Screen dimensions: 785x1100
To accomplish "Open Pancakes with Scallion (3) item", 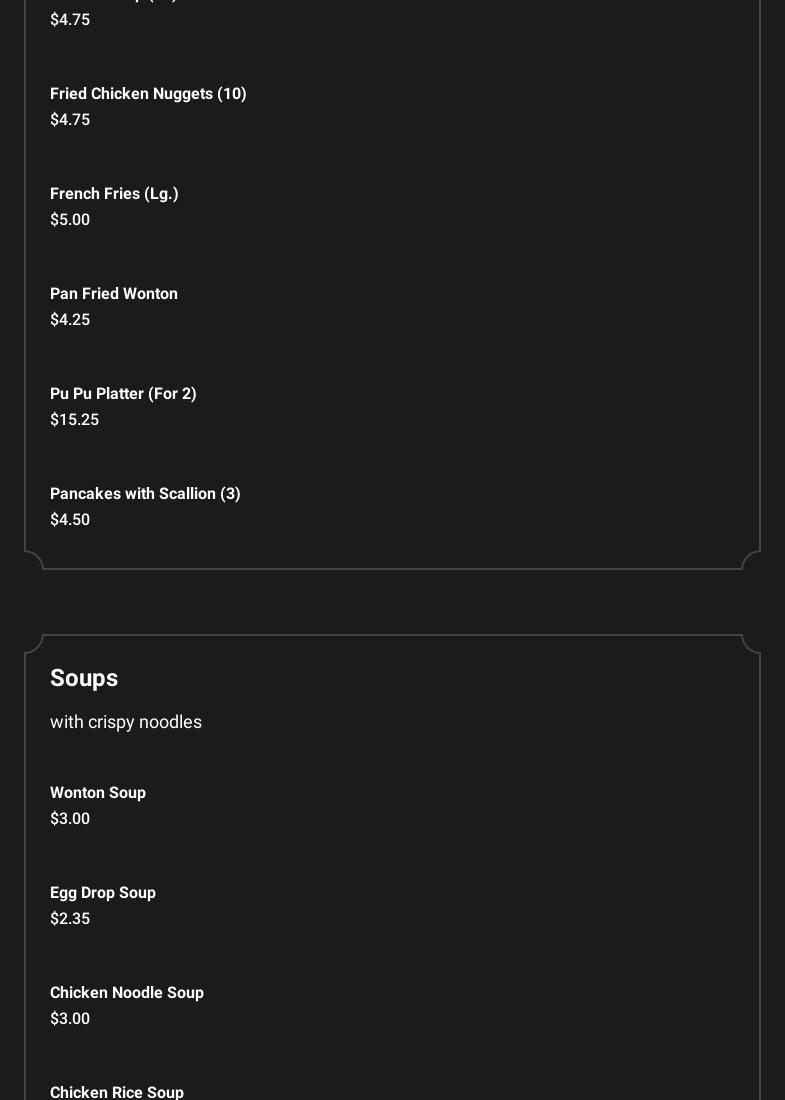I will (x=145, y=494).
